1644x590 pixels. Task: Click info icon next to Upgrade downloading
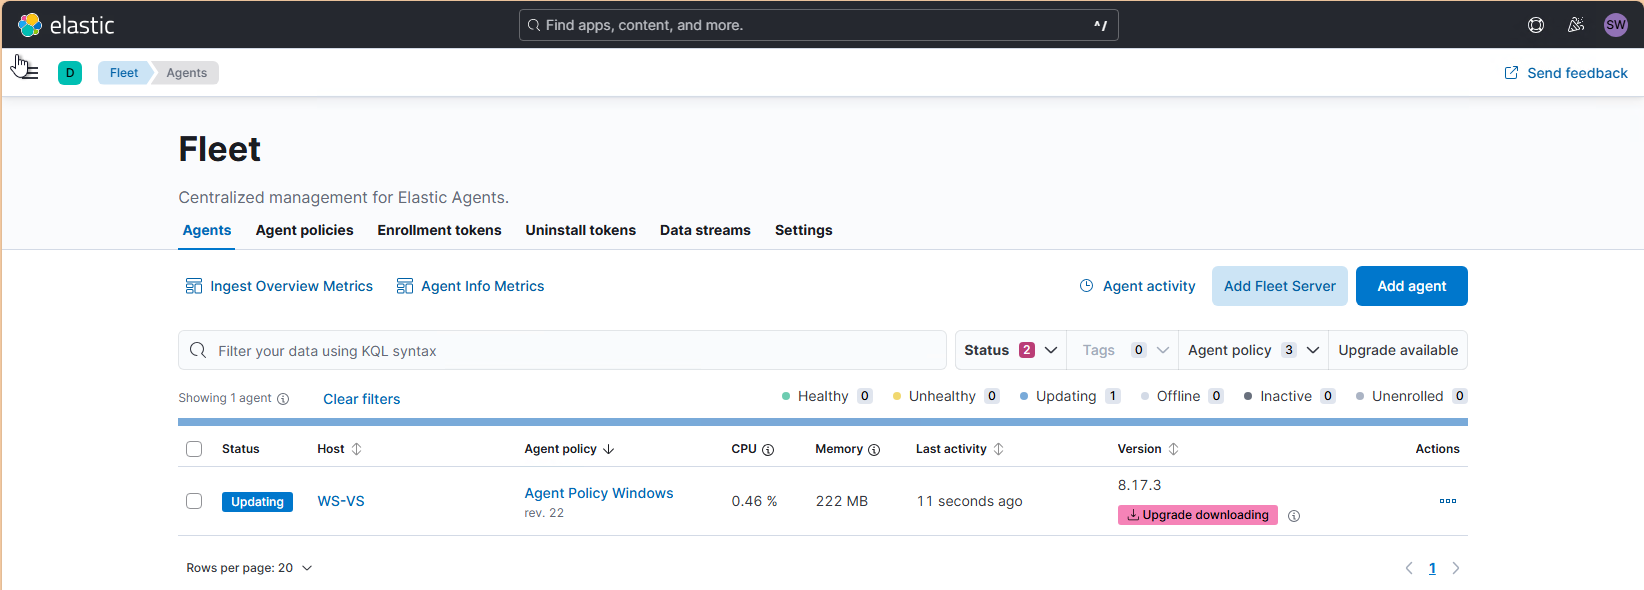1294,516
